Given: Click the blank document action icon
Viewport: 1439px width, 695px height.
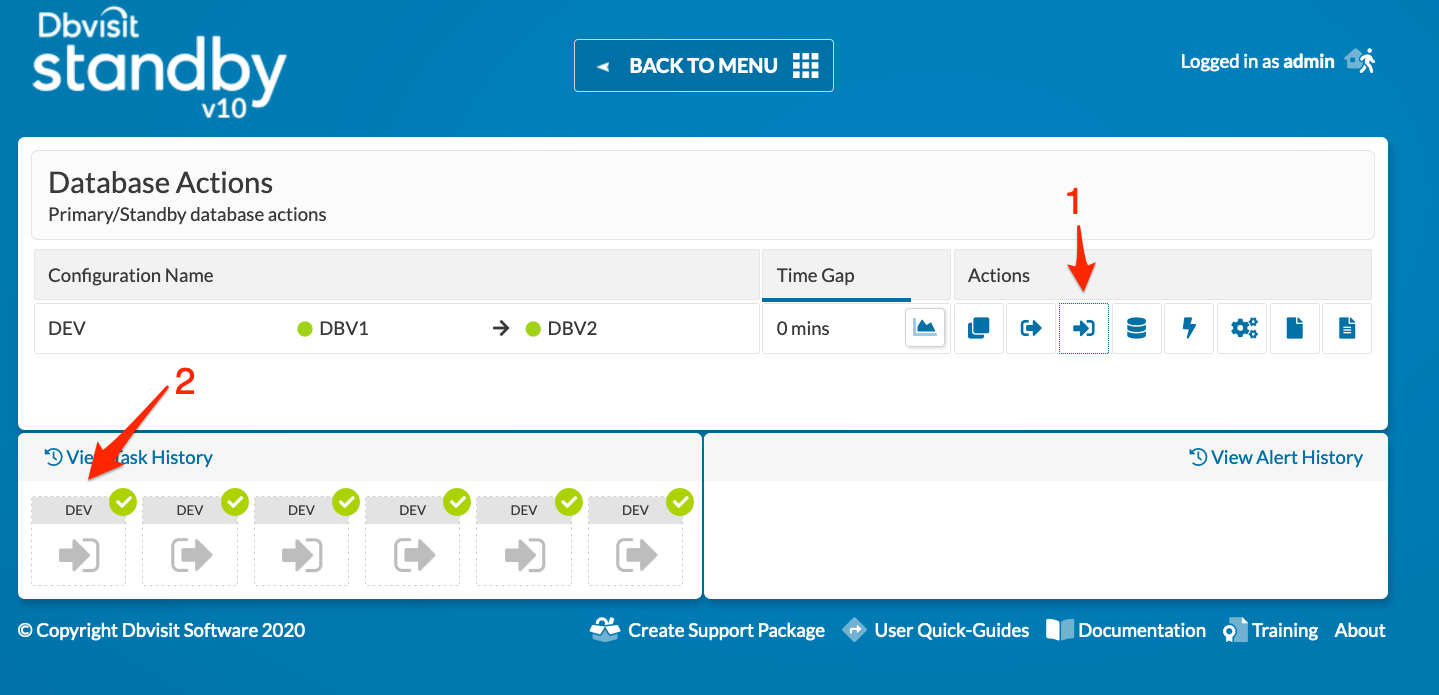Looking at the screenshot, I should tap(1295, 328).
